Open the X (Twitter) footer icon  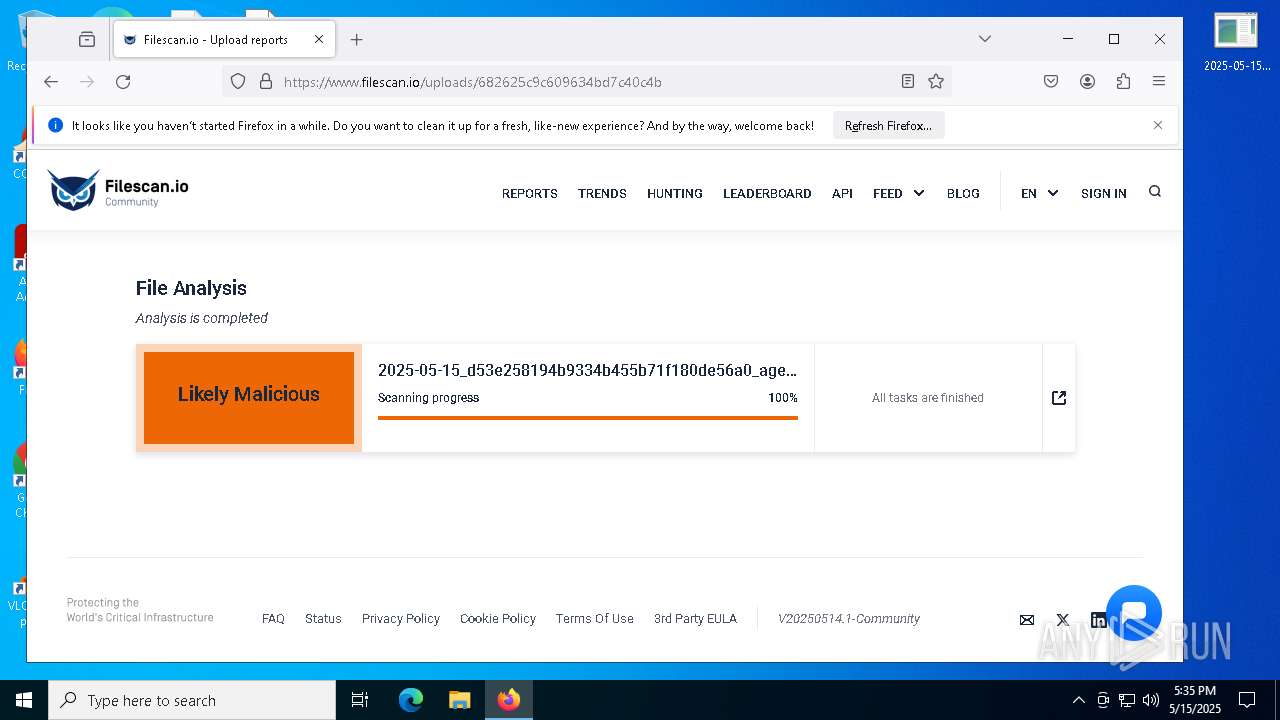[1063, 620]
